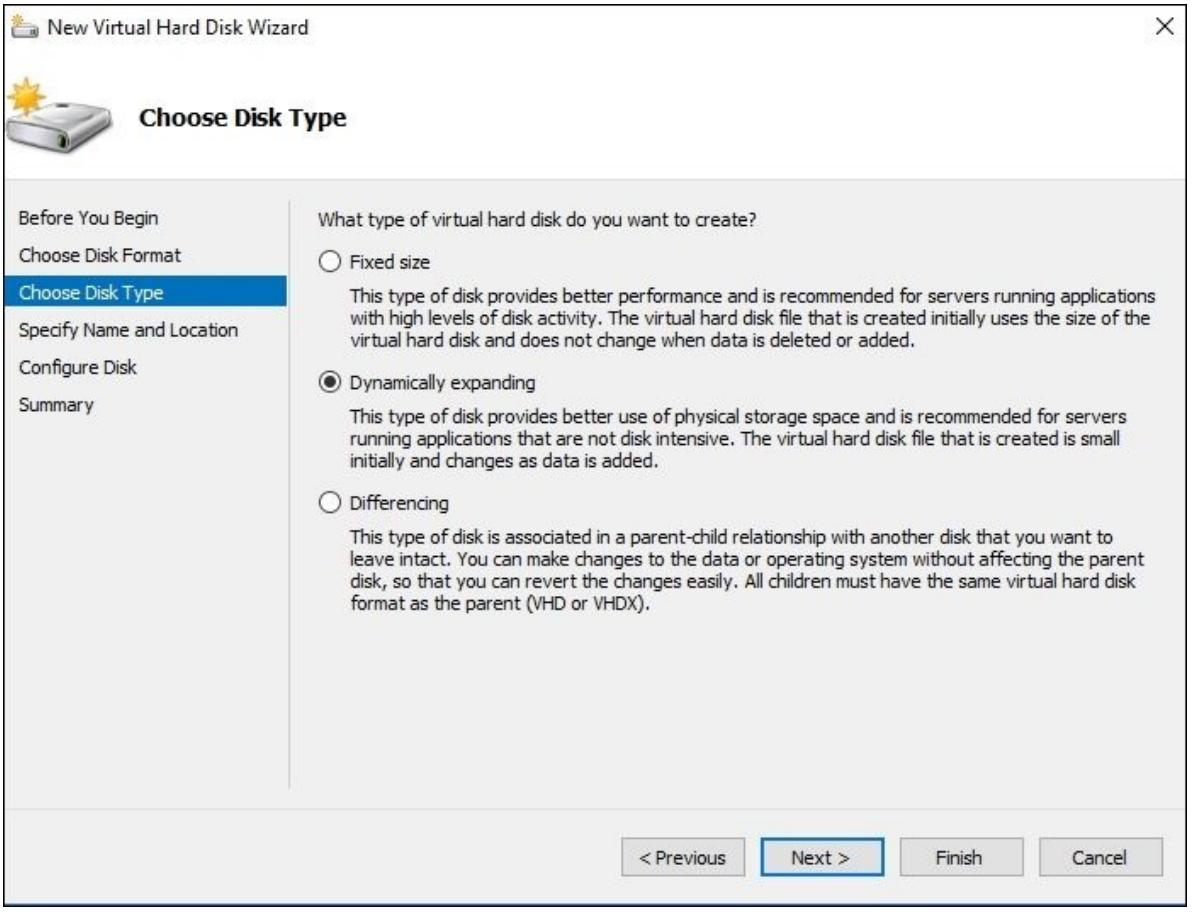Open the Configure Disk step
1192x912 pixels.
click(x=78, y=367)
